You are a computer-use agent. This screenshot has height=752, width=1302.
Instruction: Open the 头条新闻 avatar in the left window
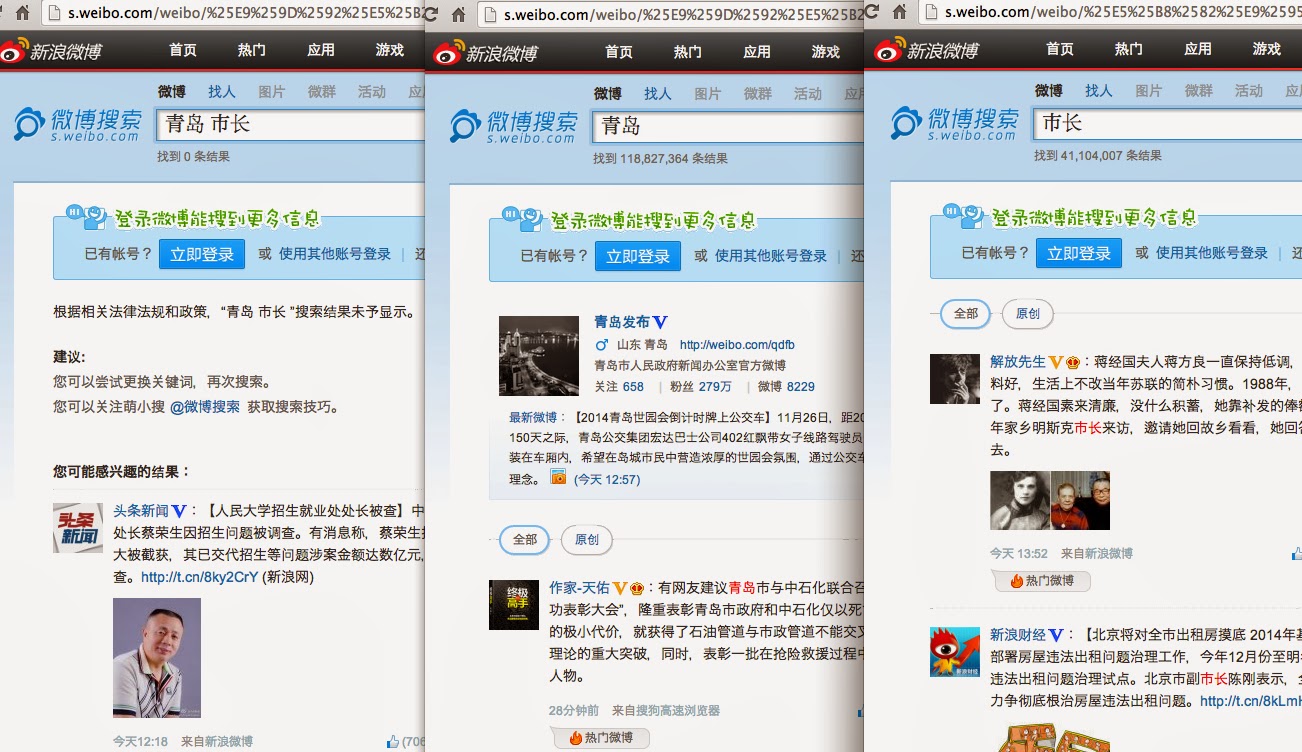pyautogui.click(x=78, y=527)
